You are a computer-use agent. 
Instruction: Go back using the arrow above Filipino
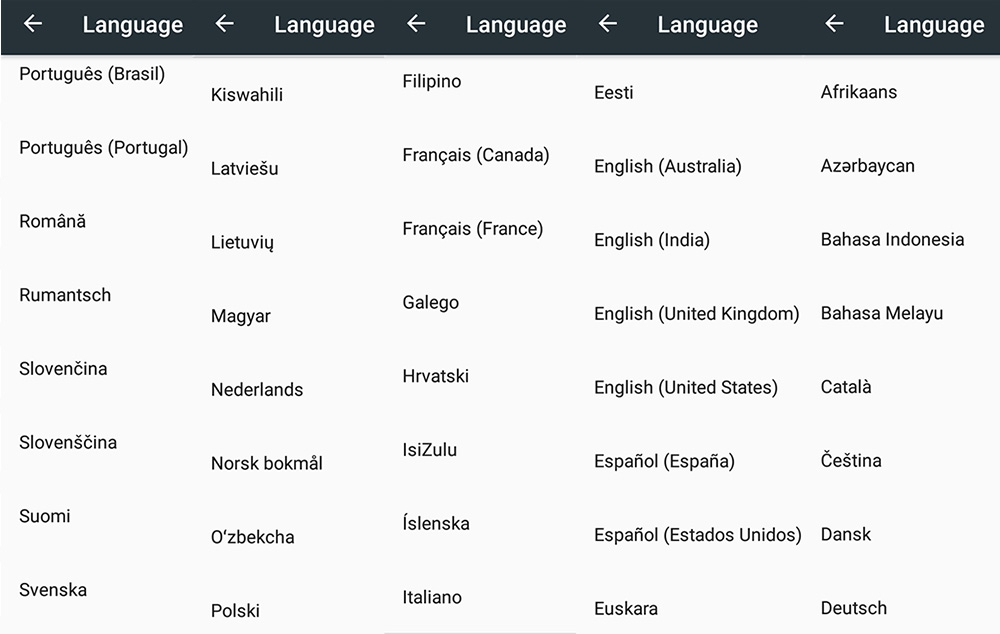point(417,24)
